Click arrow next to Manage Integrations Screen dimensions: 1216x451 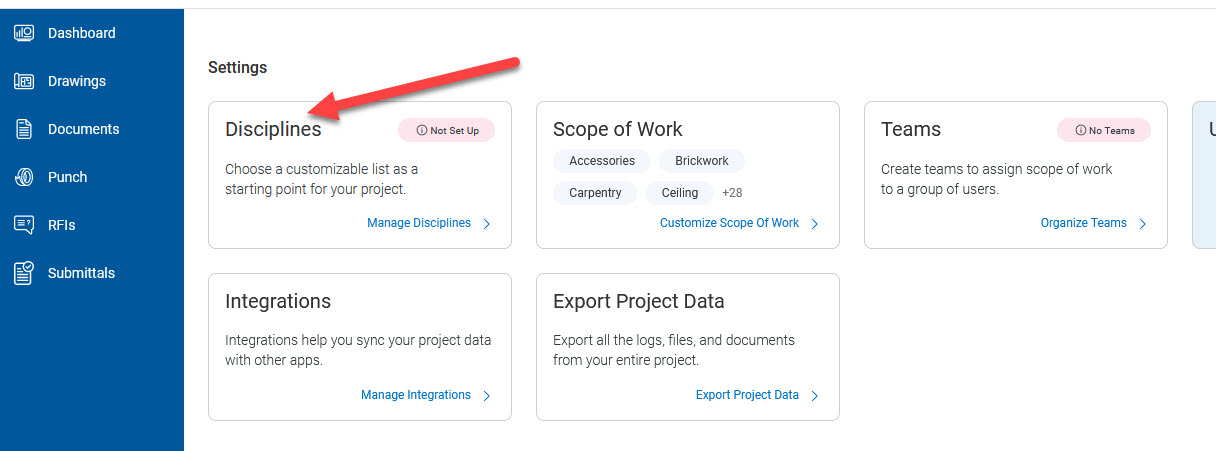487,396
